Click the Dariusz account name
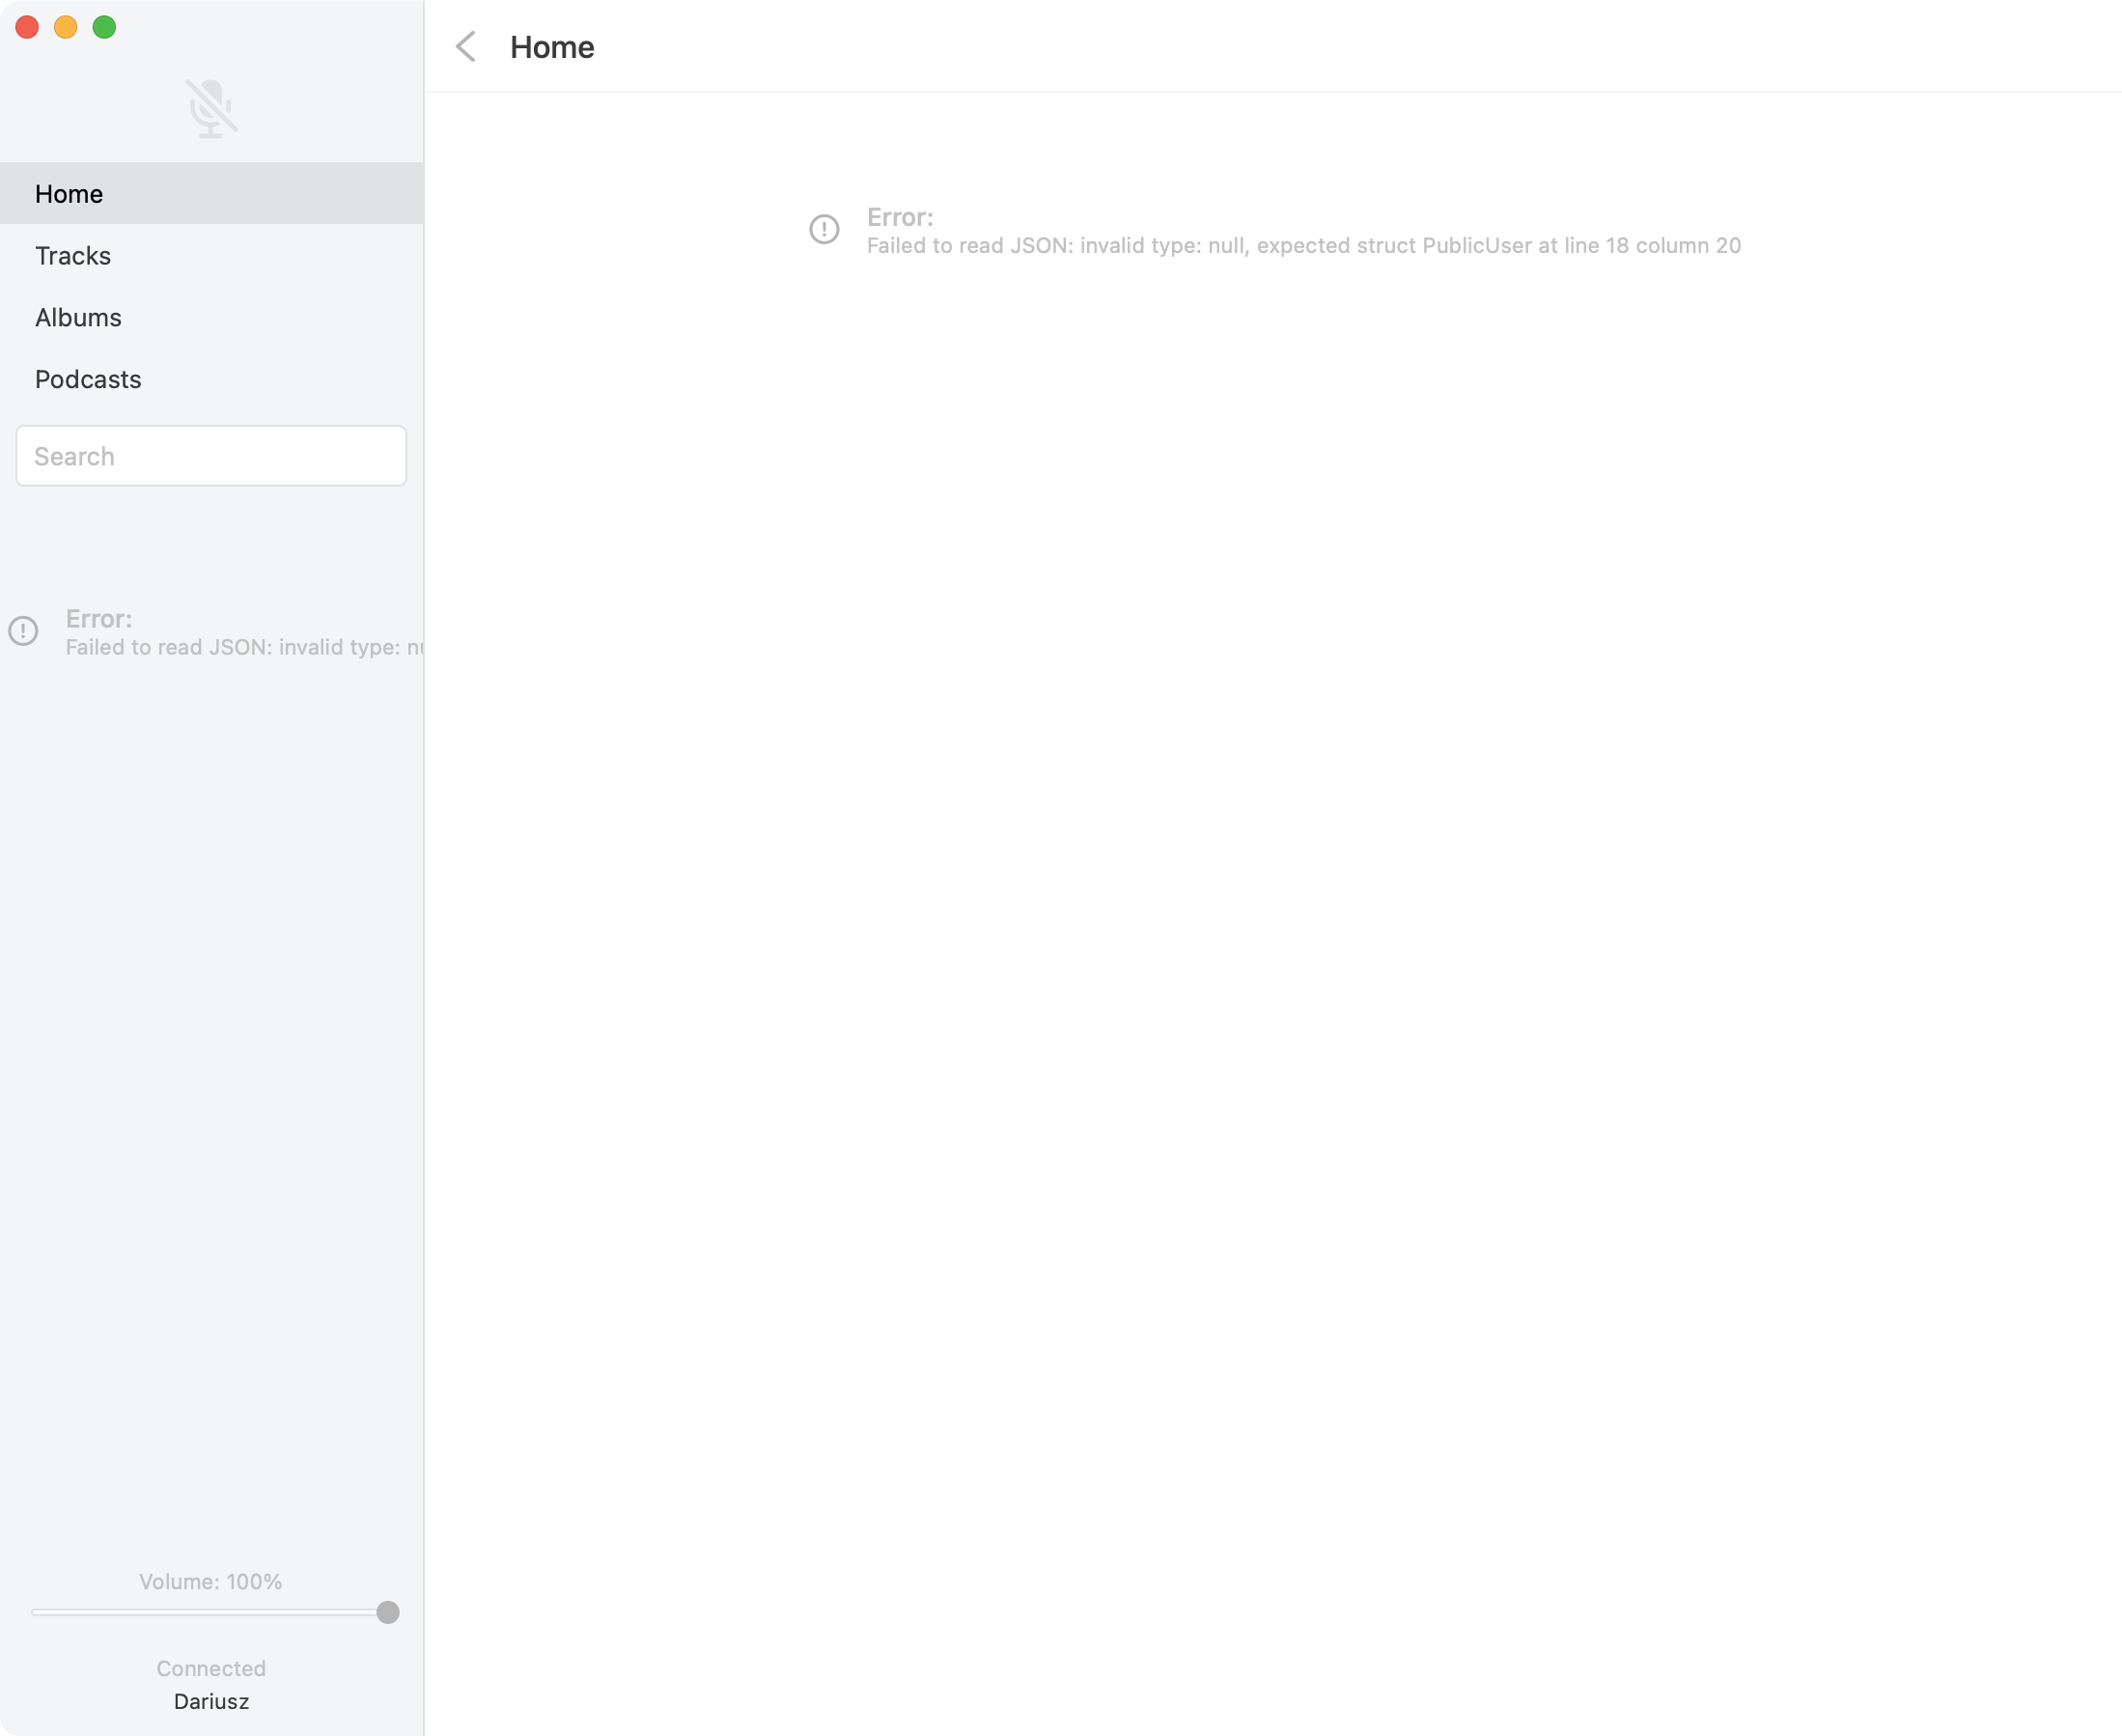Image resolution: width=2122 pixels, height=1736 pixels. point(211,1702)
